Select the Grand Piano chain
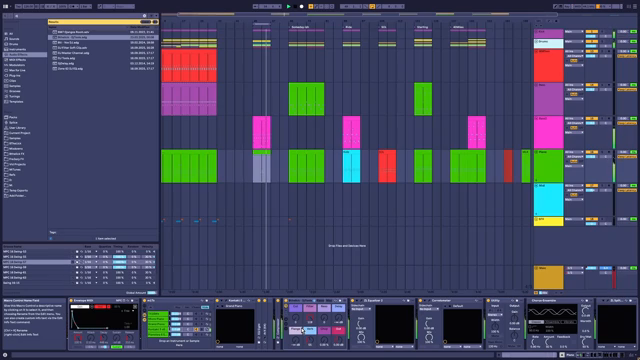The image size is (640, 360). coord(158,324)
